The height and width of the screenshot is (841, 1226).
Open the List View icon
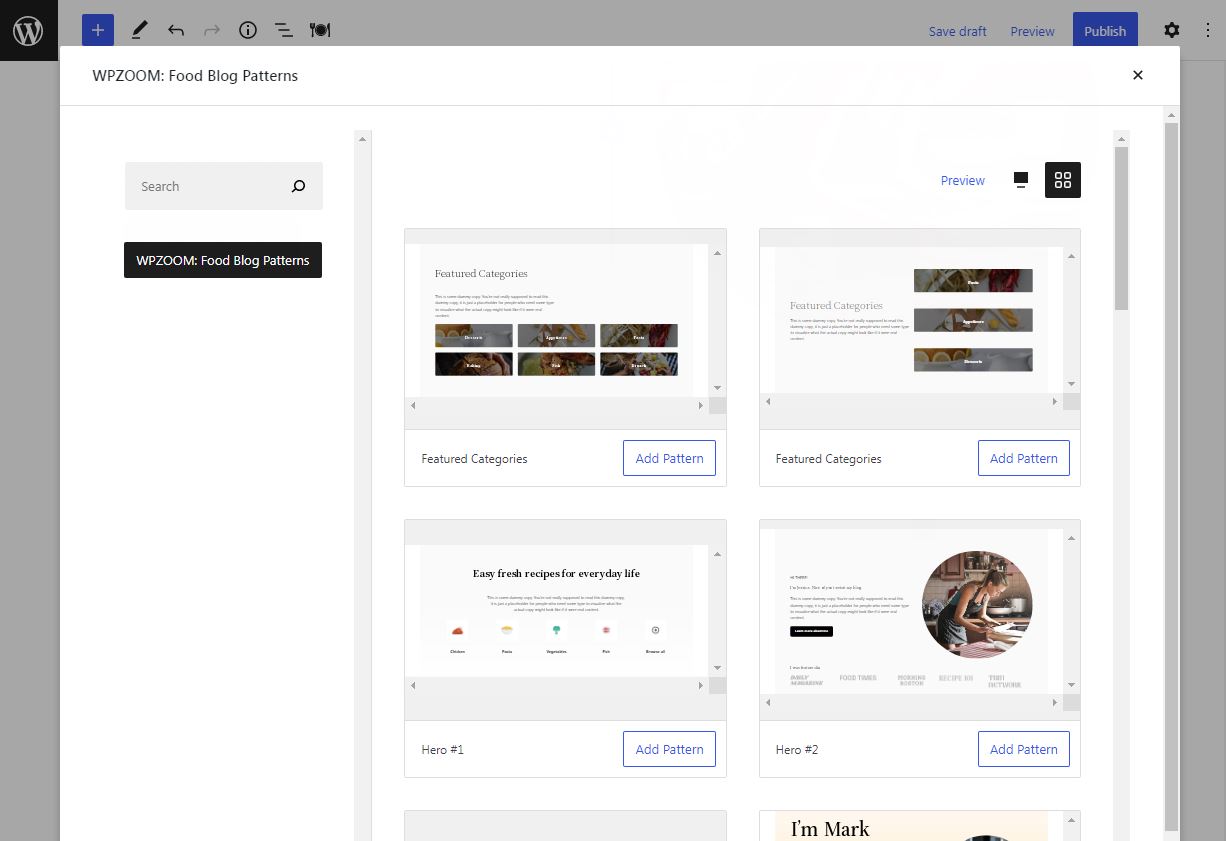[x=284, y=30]
